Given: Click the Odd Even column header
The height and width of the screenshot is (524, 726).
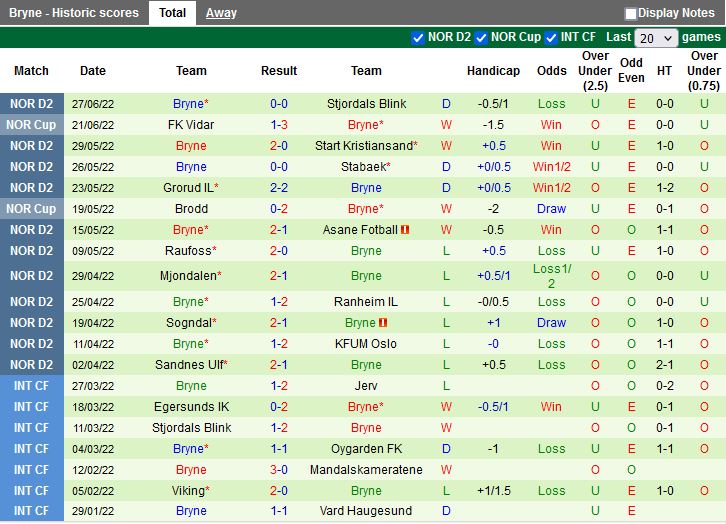Looking at the screenshot, I should coord(631,70).
